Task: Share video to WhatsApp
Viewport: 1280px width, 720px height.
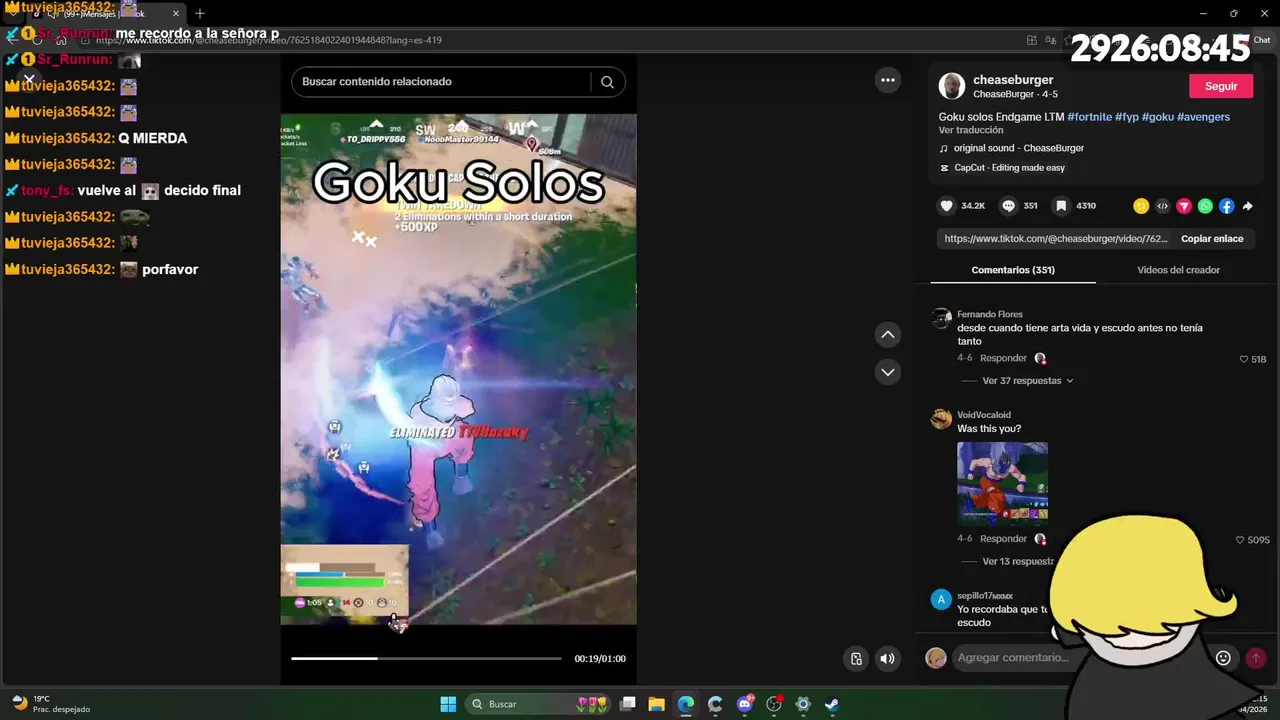Action: (x=1205, y=206)
